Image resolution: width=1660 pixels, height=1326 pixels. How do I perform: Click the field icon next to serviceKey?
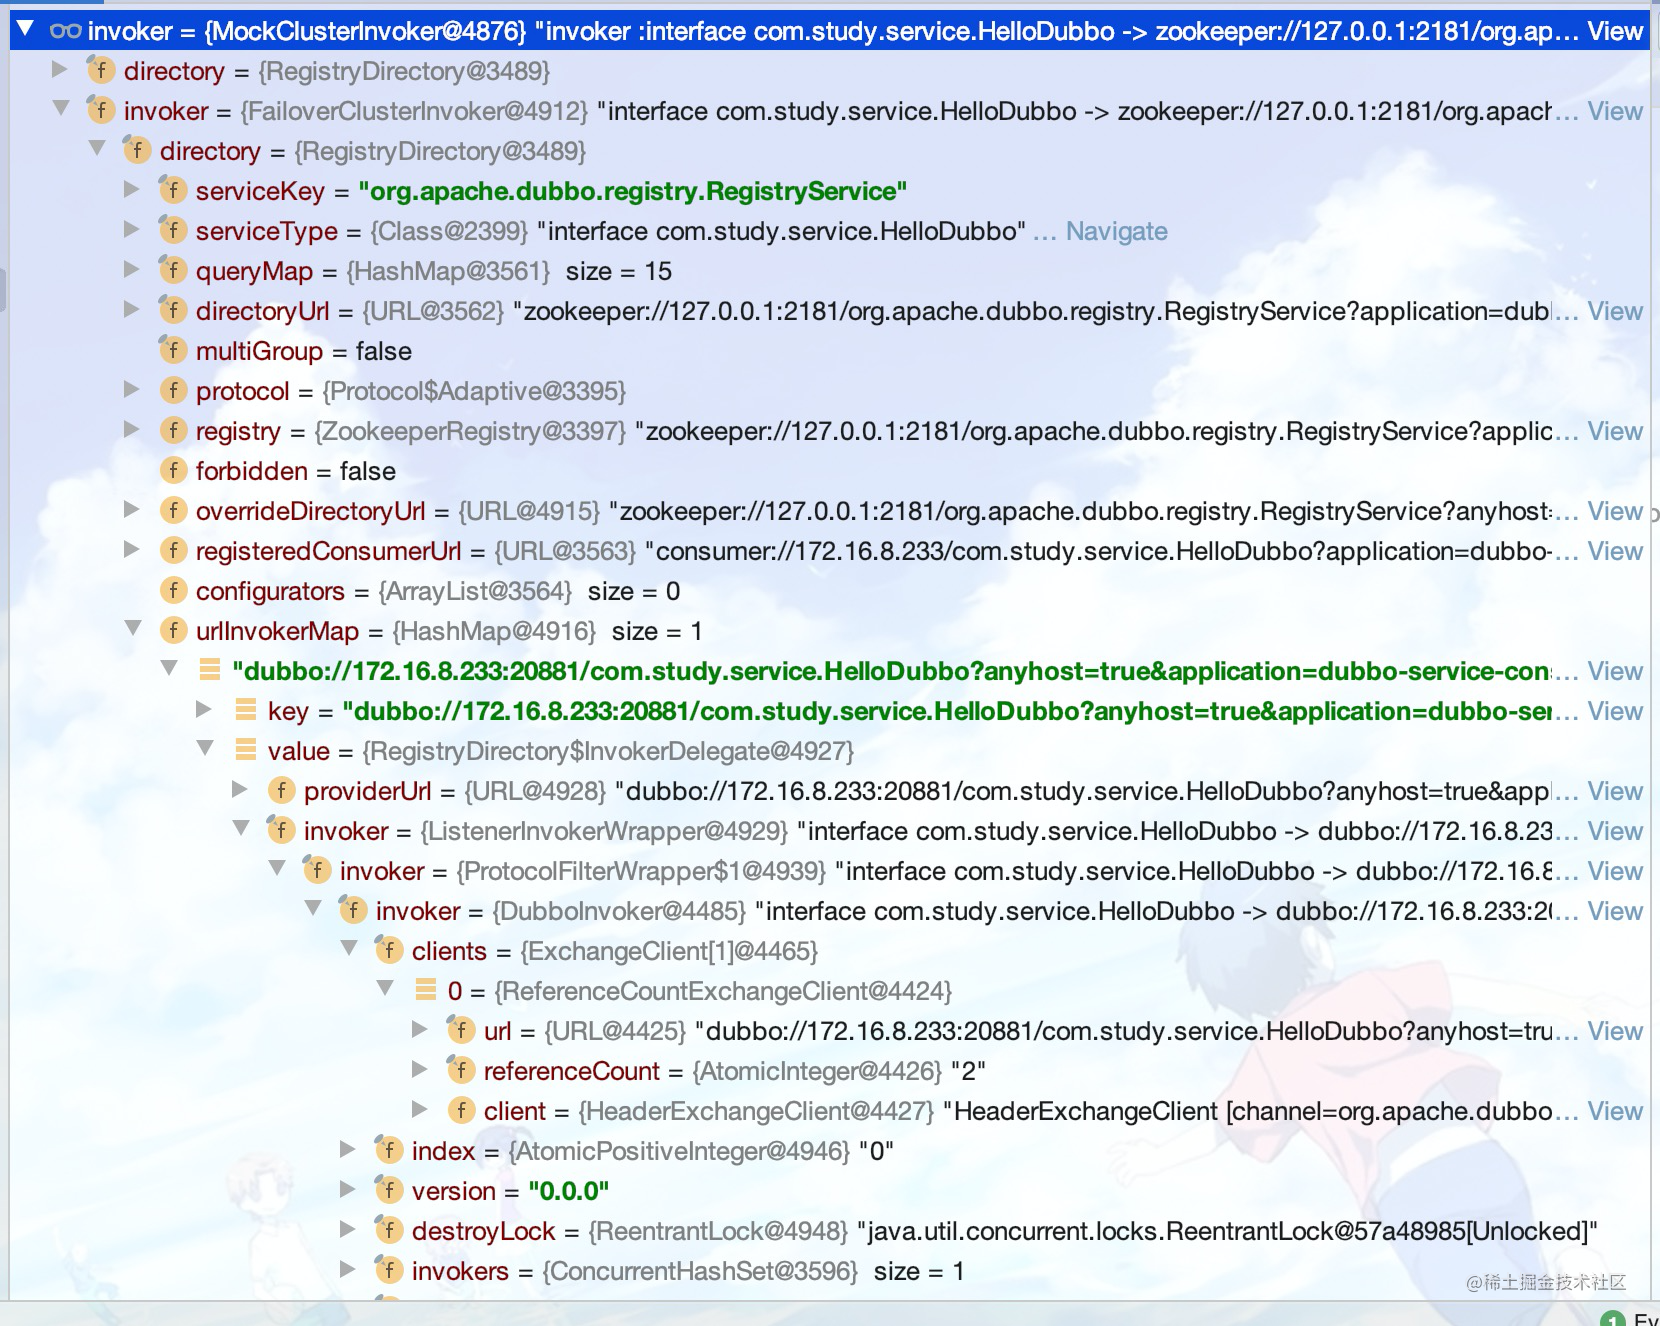click(173, 190)
